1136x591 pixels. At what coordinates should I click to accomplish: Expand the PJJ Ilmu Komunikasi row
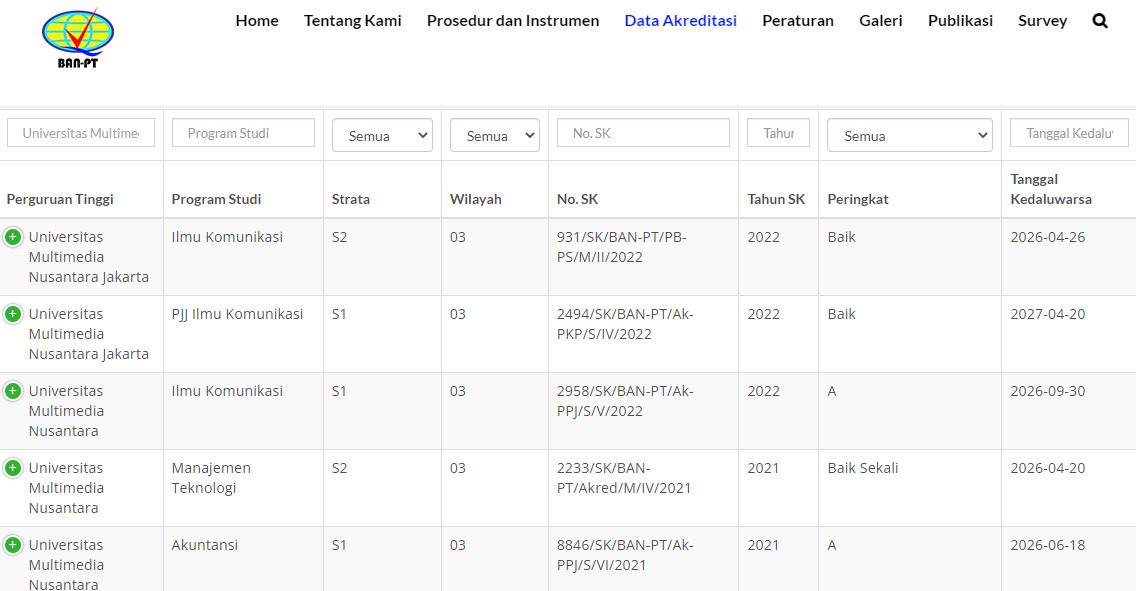[13, 314]
